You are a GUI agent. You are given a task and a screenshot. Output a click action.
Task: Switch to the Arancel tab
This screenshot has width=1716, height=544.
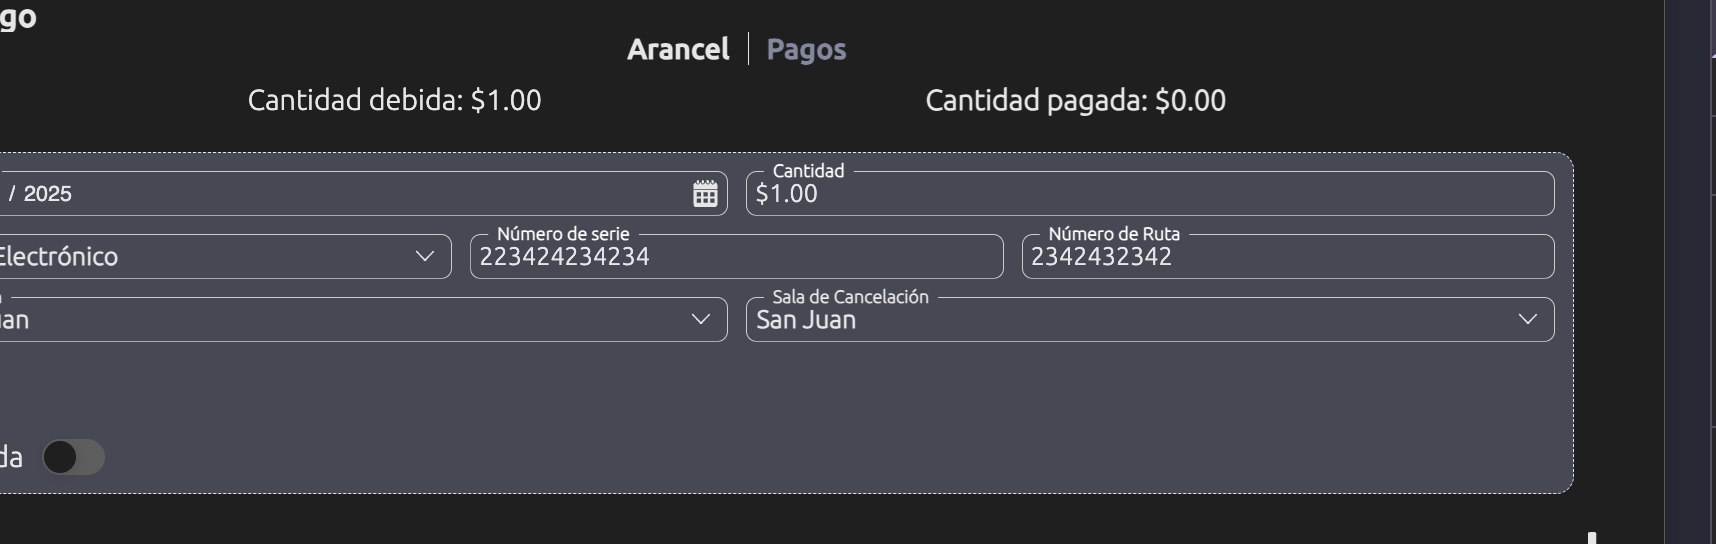[678, 49]
